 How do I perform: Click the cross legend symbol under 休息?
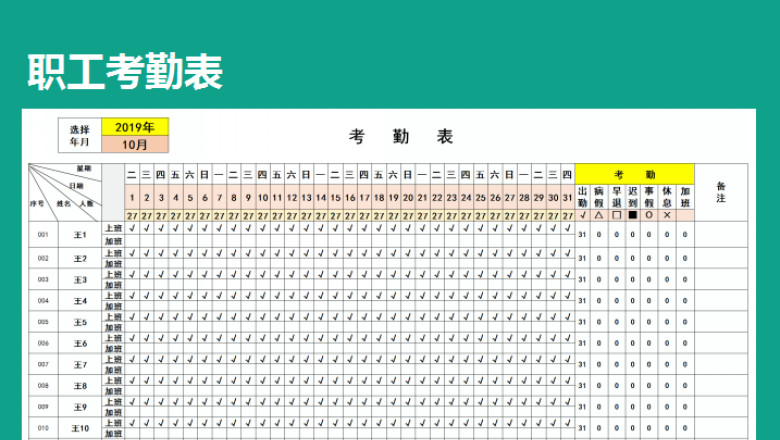(667, 216)
